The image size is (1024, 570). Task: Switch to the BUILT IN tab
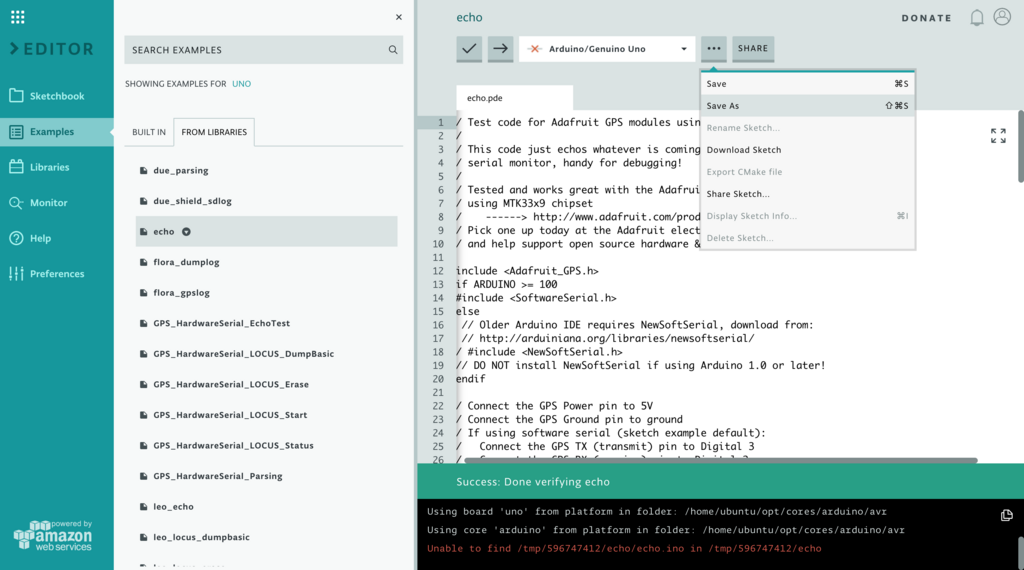(149, 132)
